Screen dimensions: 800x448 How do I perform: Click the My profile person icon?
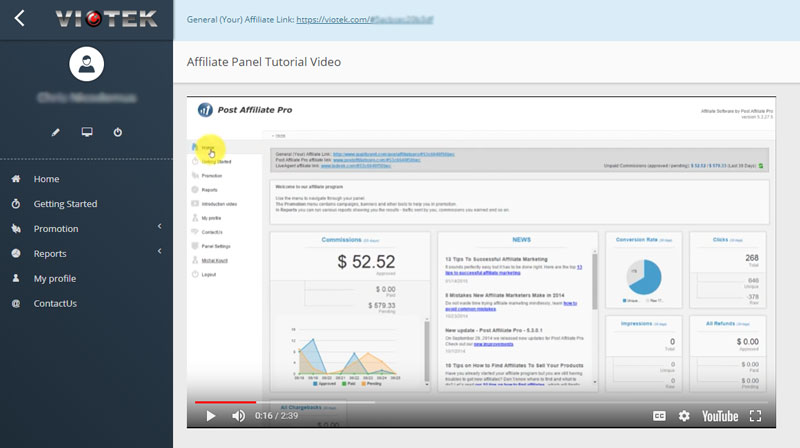click(x=16, y=278)
